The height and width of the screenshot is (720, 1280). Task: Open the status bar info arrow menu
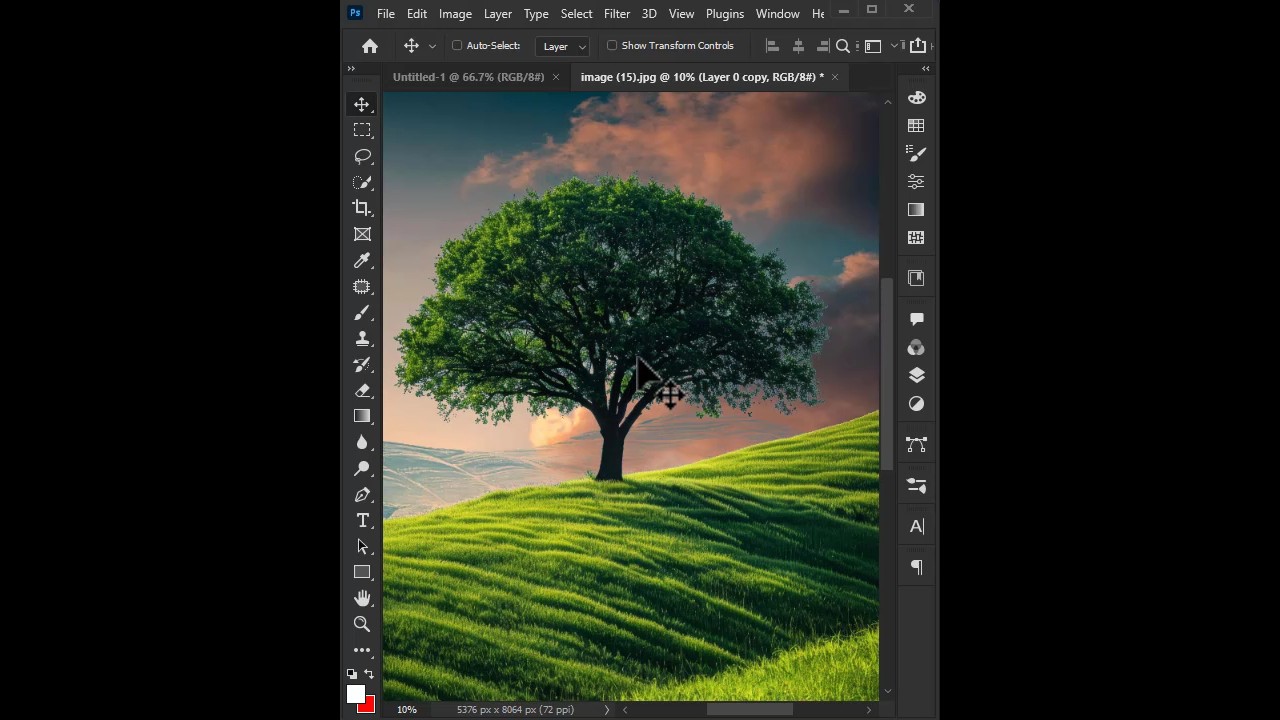[606, 710]
